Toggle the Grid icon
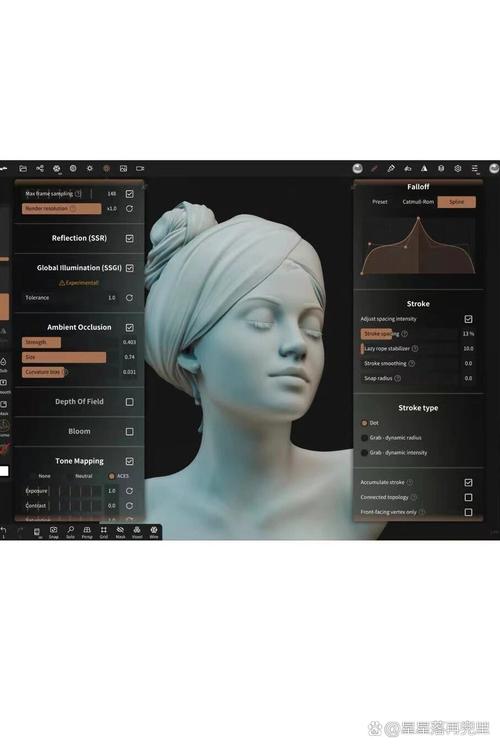The width and height of the screenshot is (500, 747). [x=104, y=532]
